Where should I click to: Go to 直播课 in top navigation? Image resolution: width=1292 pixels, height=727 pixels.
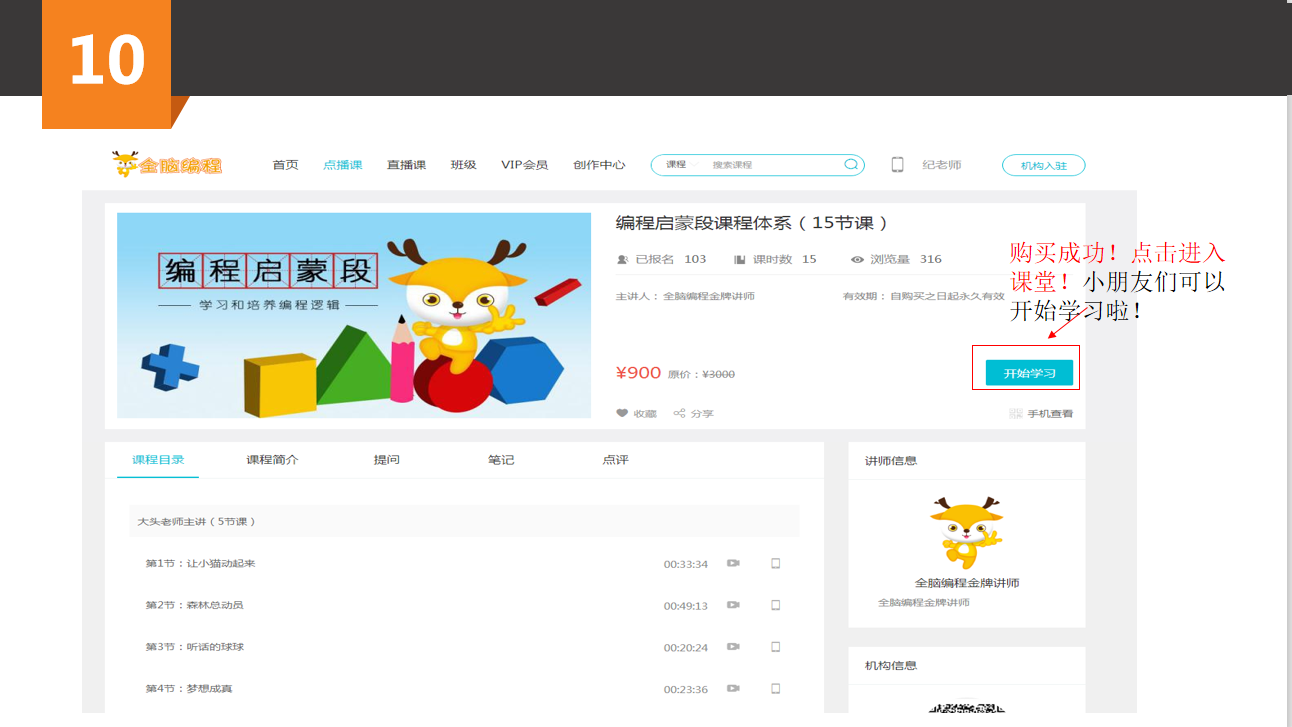point(406,165)
